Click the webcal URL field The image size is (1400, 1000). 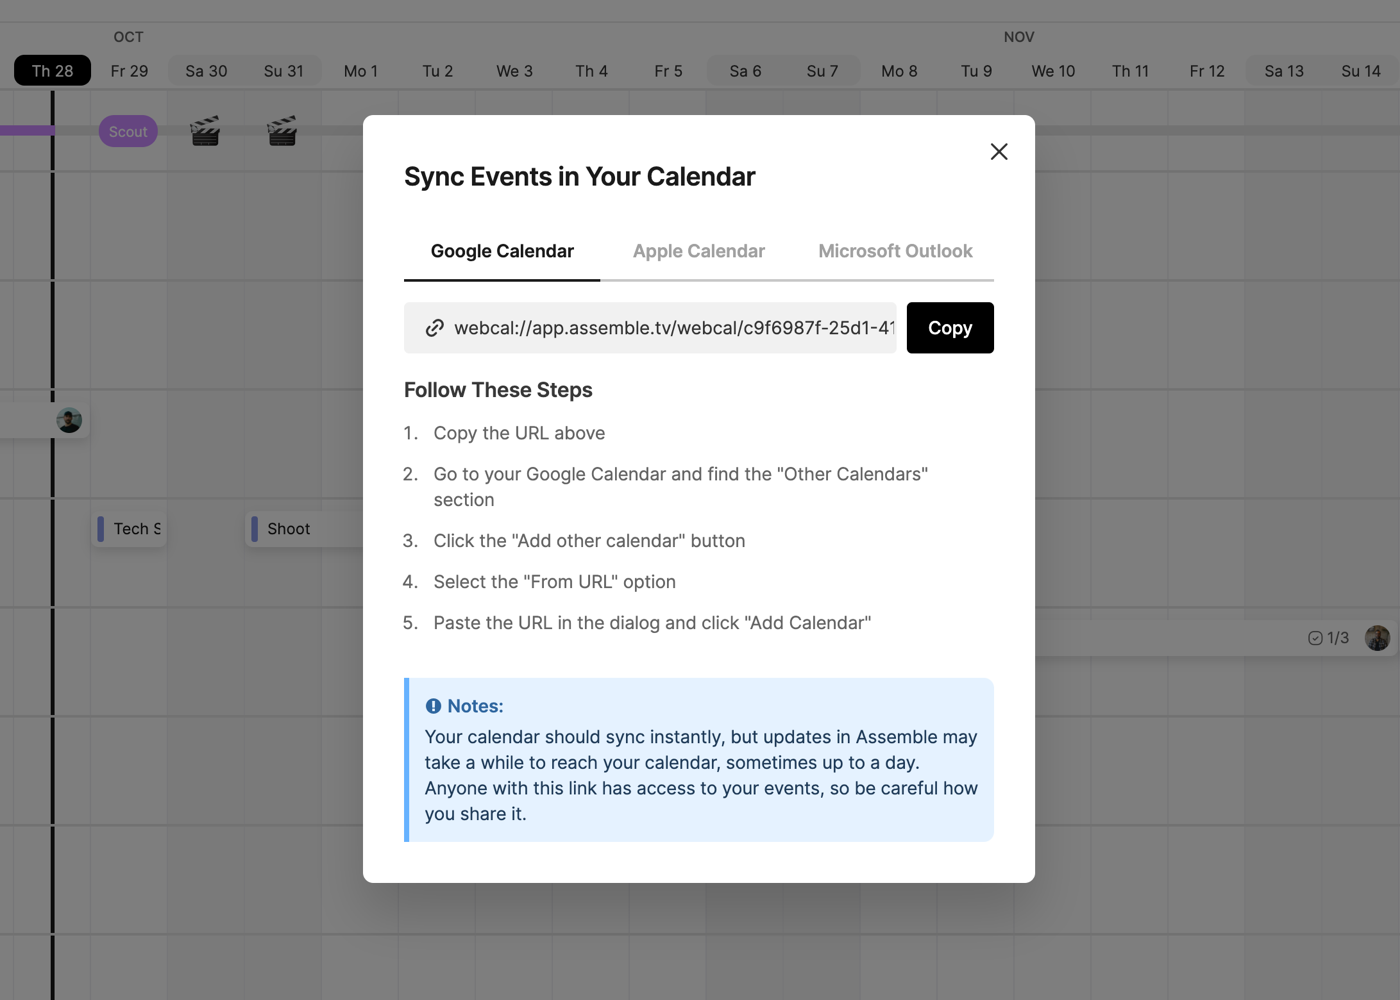coord(672,328)
